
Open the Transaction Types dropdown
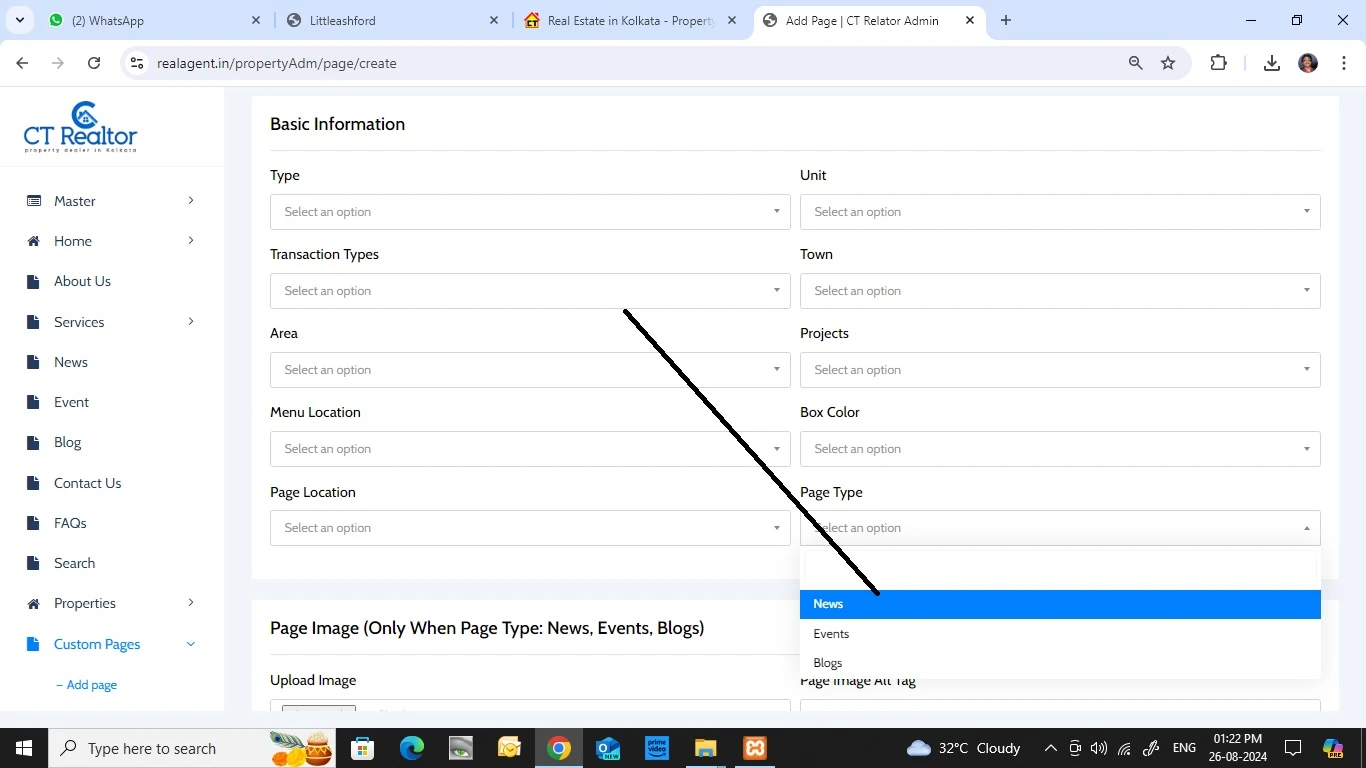pos(529,291)
